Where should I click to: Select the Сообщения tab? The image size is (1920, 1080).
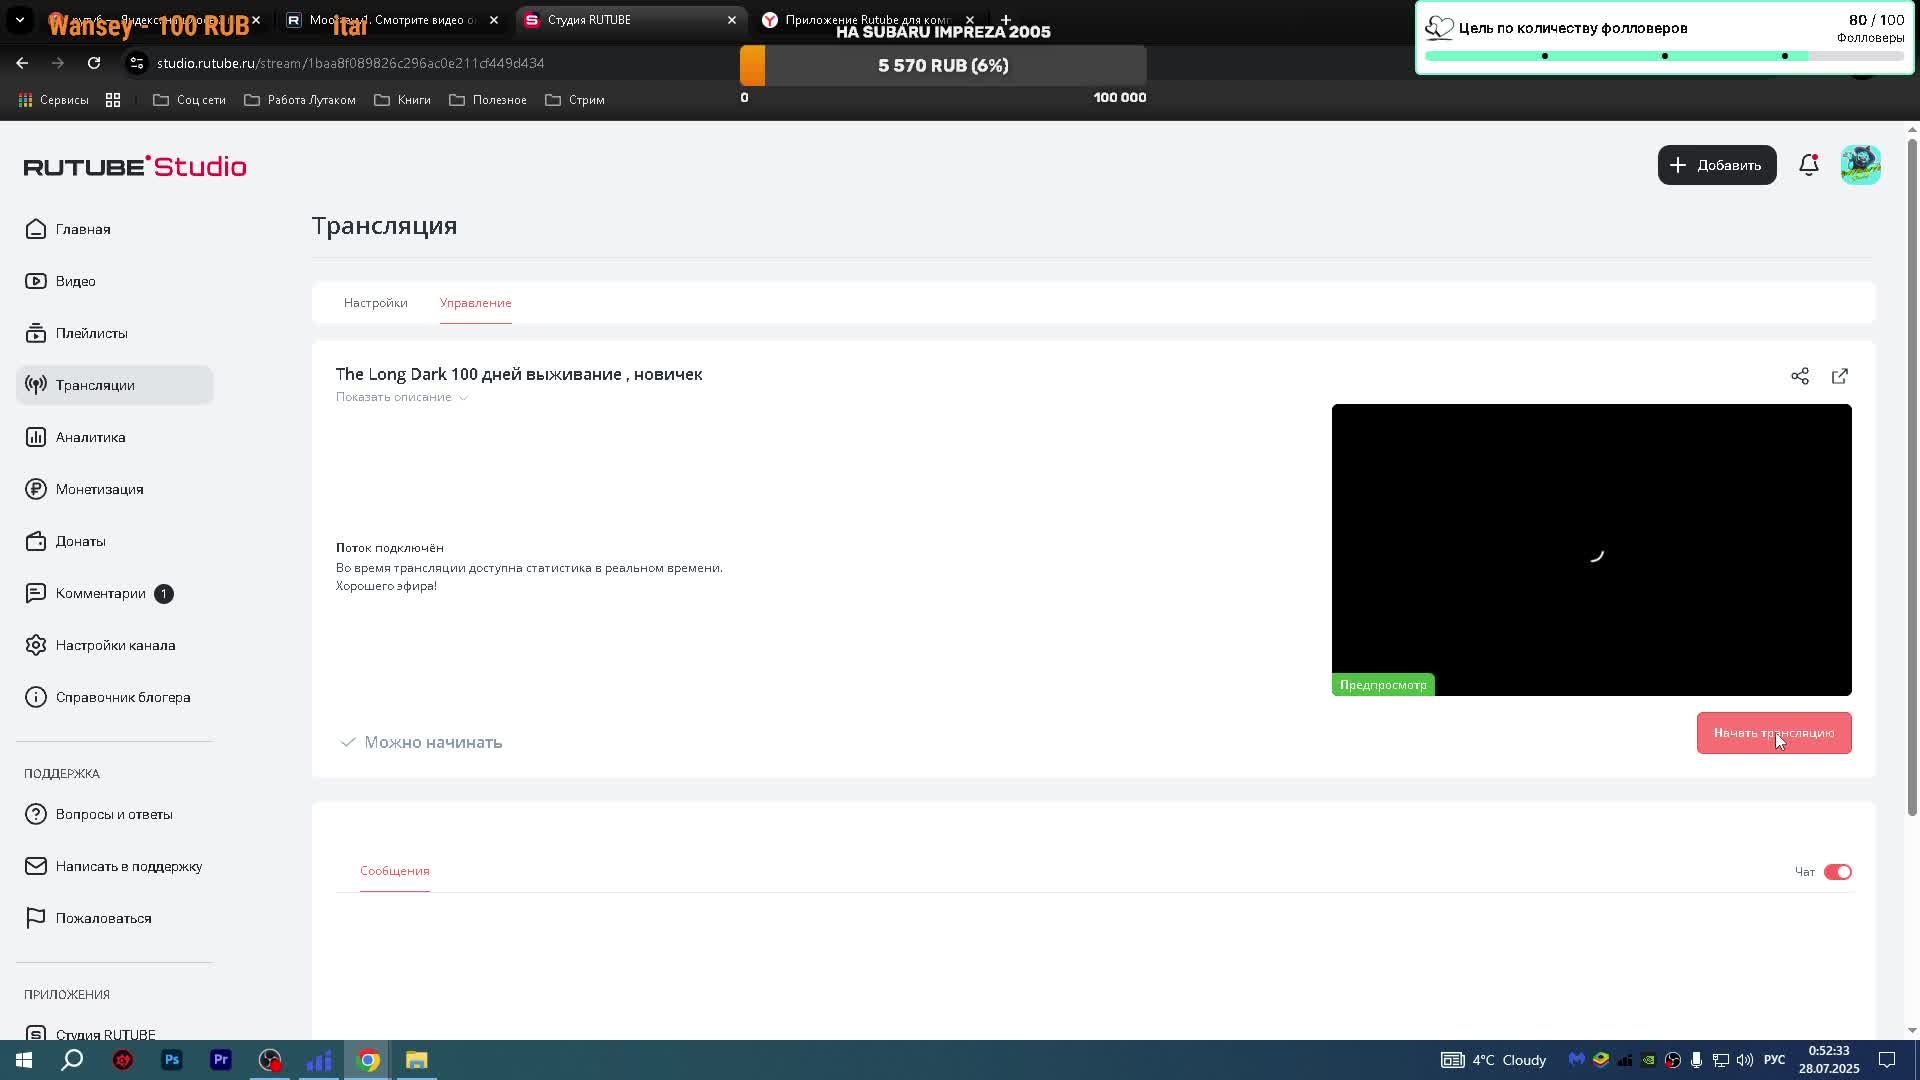tap(394, 871)
